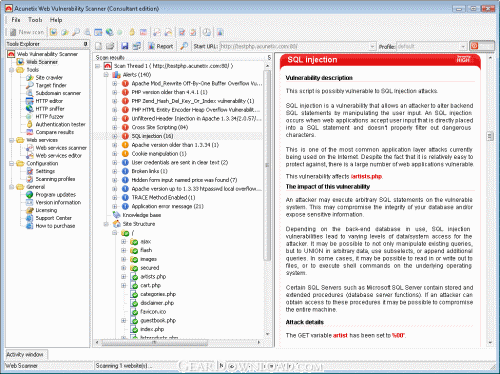Open scheduler clock icon in top toolbar
The height and width of the screenshot is (374, 500).
207,32
